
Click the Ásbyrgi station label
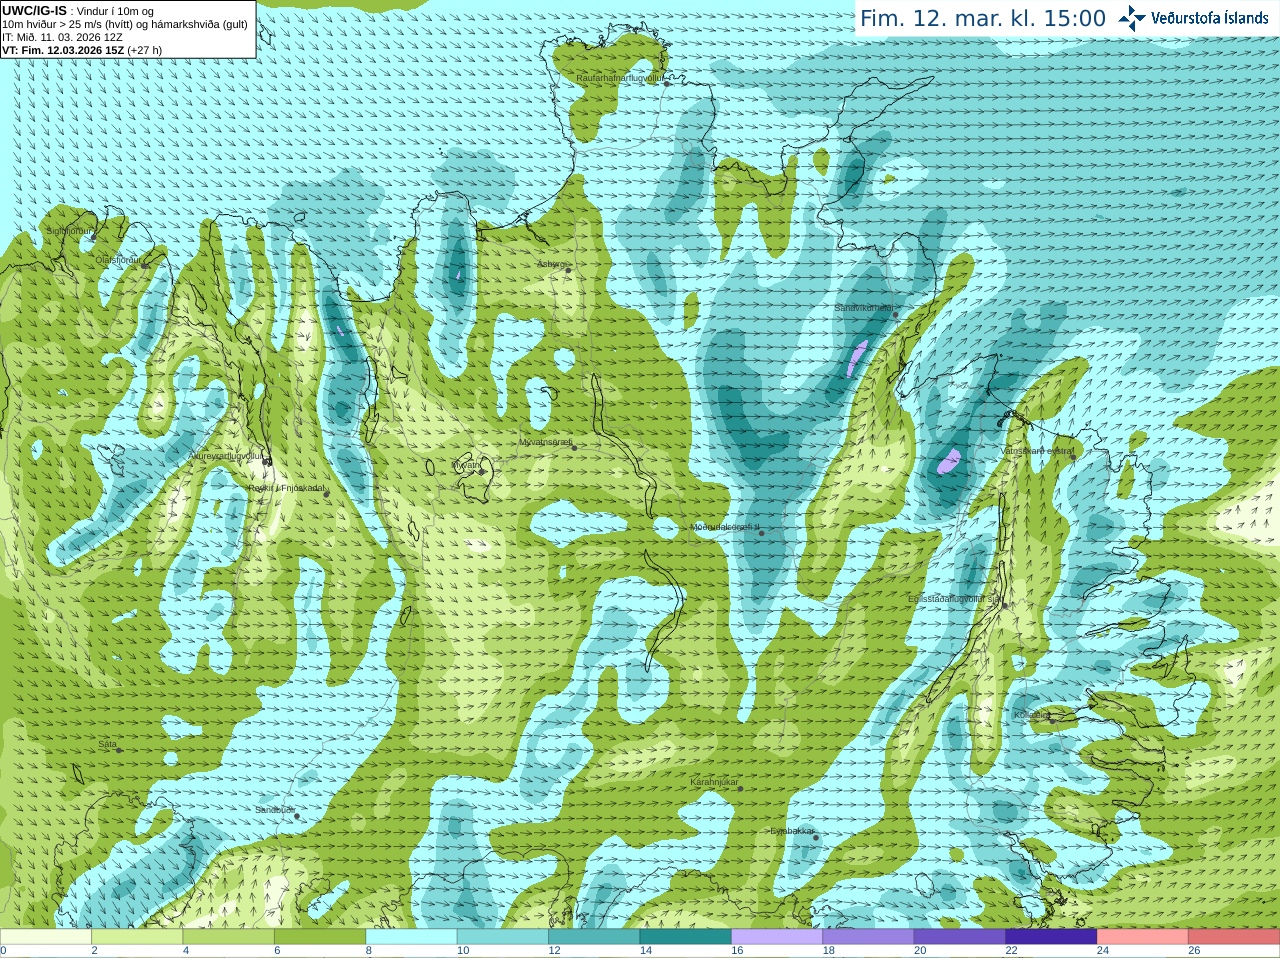(x=551, y=264)
